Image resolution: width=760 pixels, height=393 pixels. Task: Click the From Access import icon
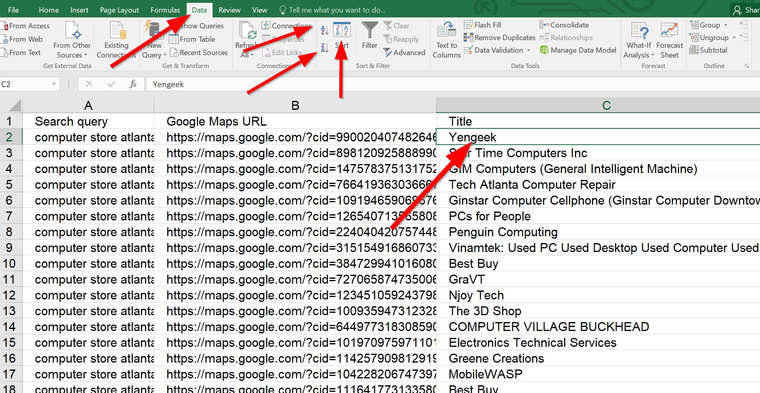4,26
